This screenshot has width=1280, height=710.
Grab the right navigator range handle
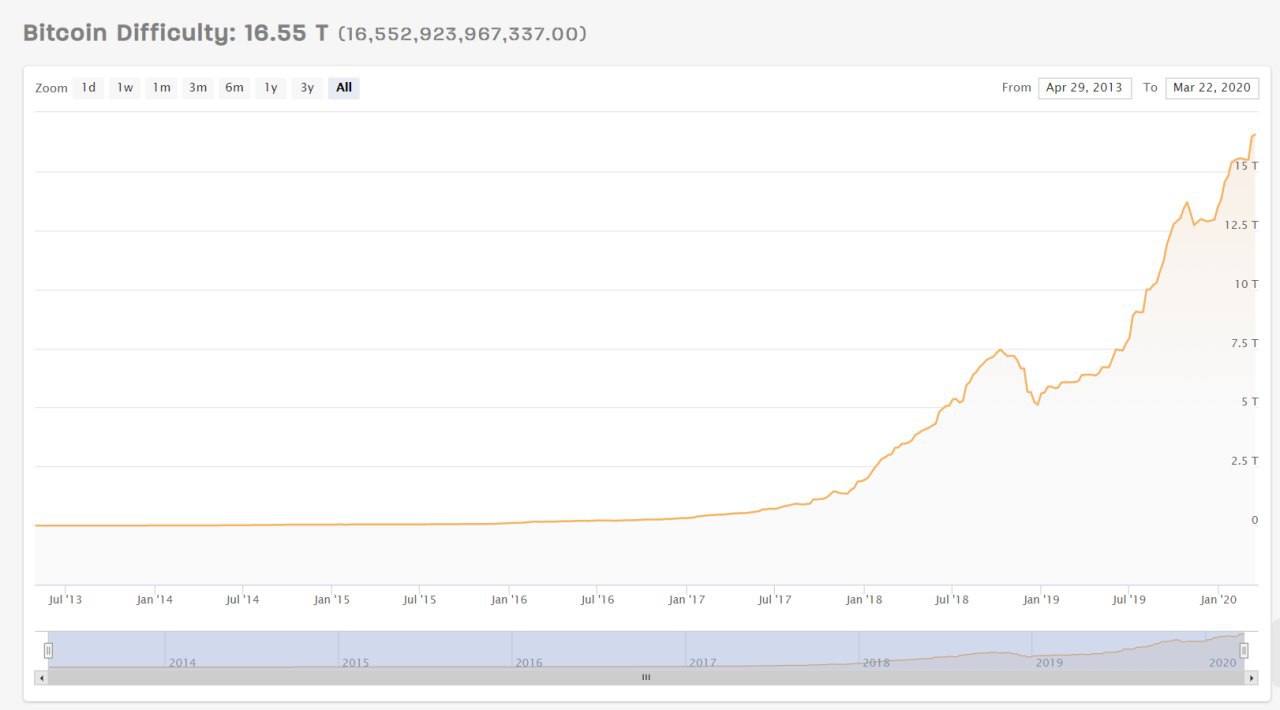(x=1244, y=650)
